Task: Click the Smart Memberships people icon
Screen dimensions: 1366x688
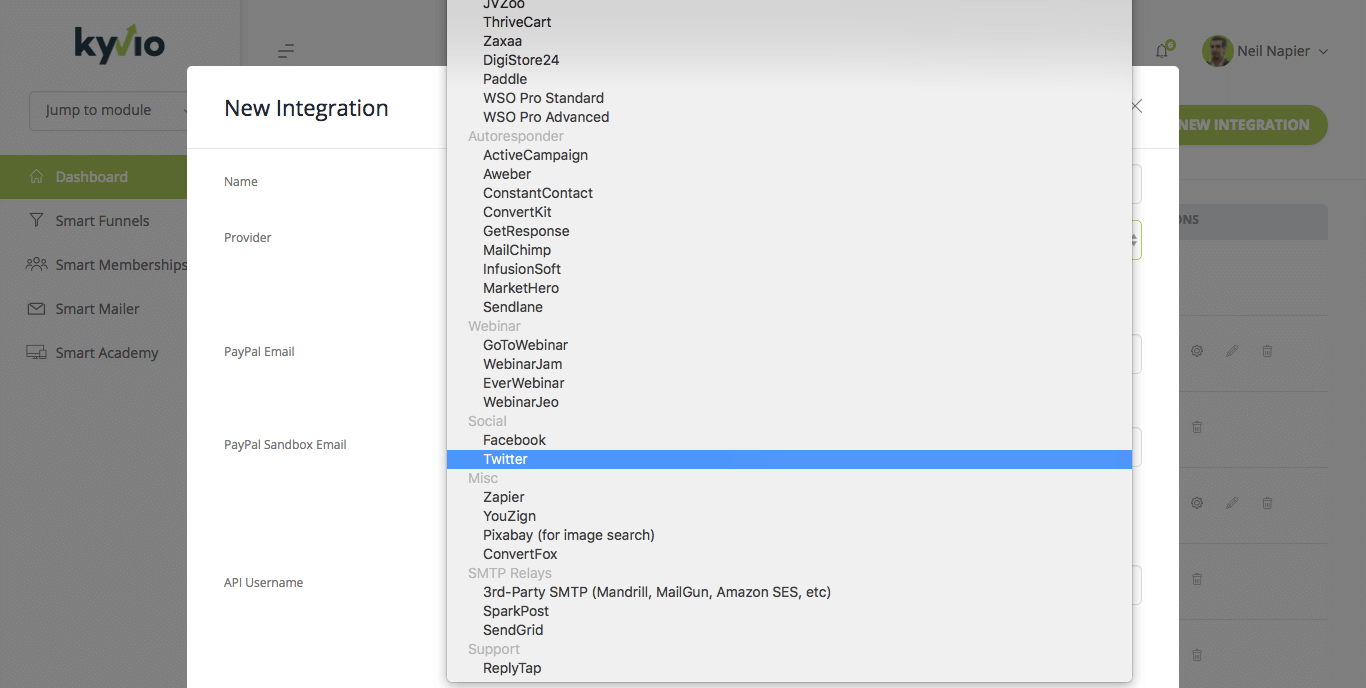Action: (37, 265)
